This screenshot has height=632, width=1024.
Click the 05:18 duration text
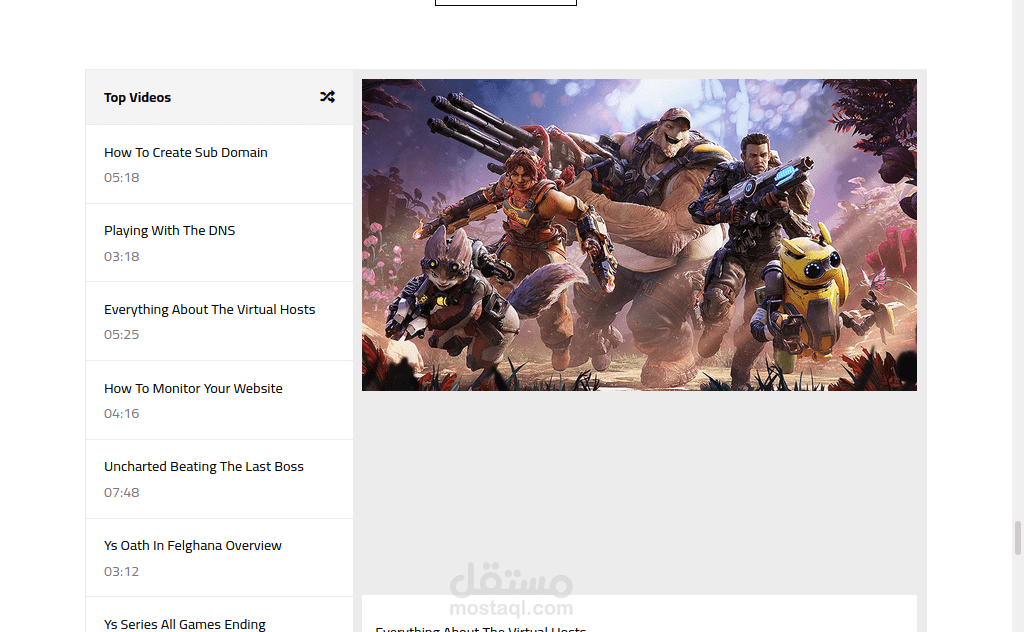(x=121, y=178)
